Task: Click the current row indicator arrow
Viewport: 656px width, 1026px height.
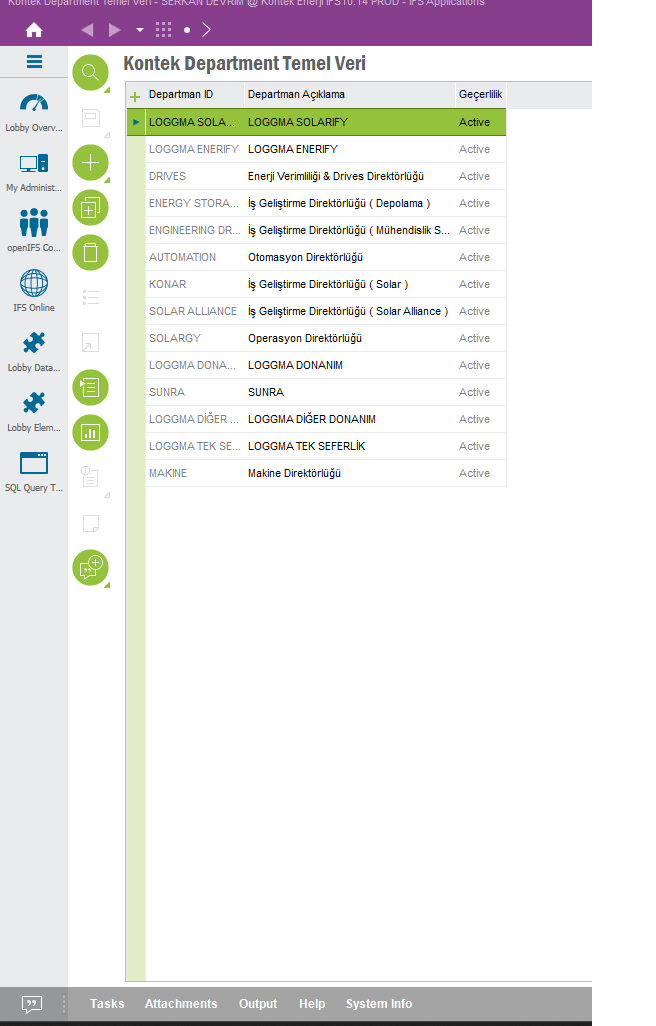Action: pos(136,122)
